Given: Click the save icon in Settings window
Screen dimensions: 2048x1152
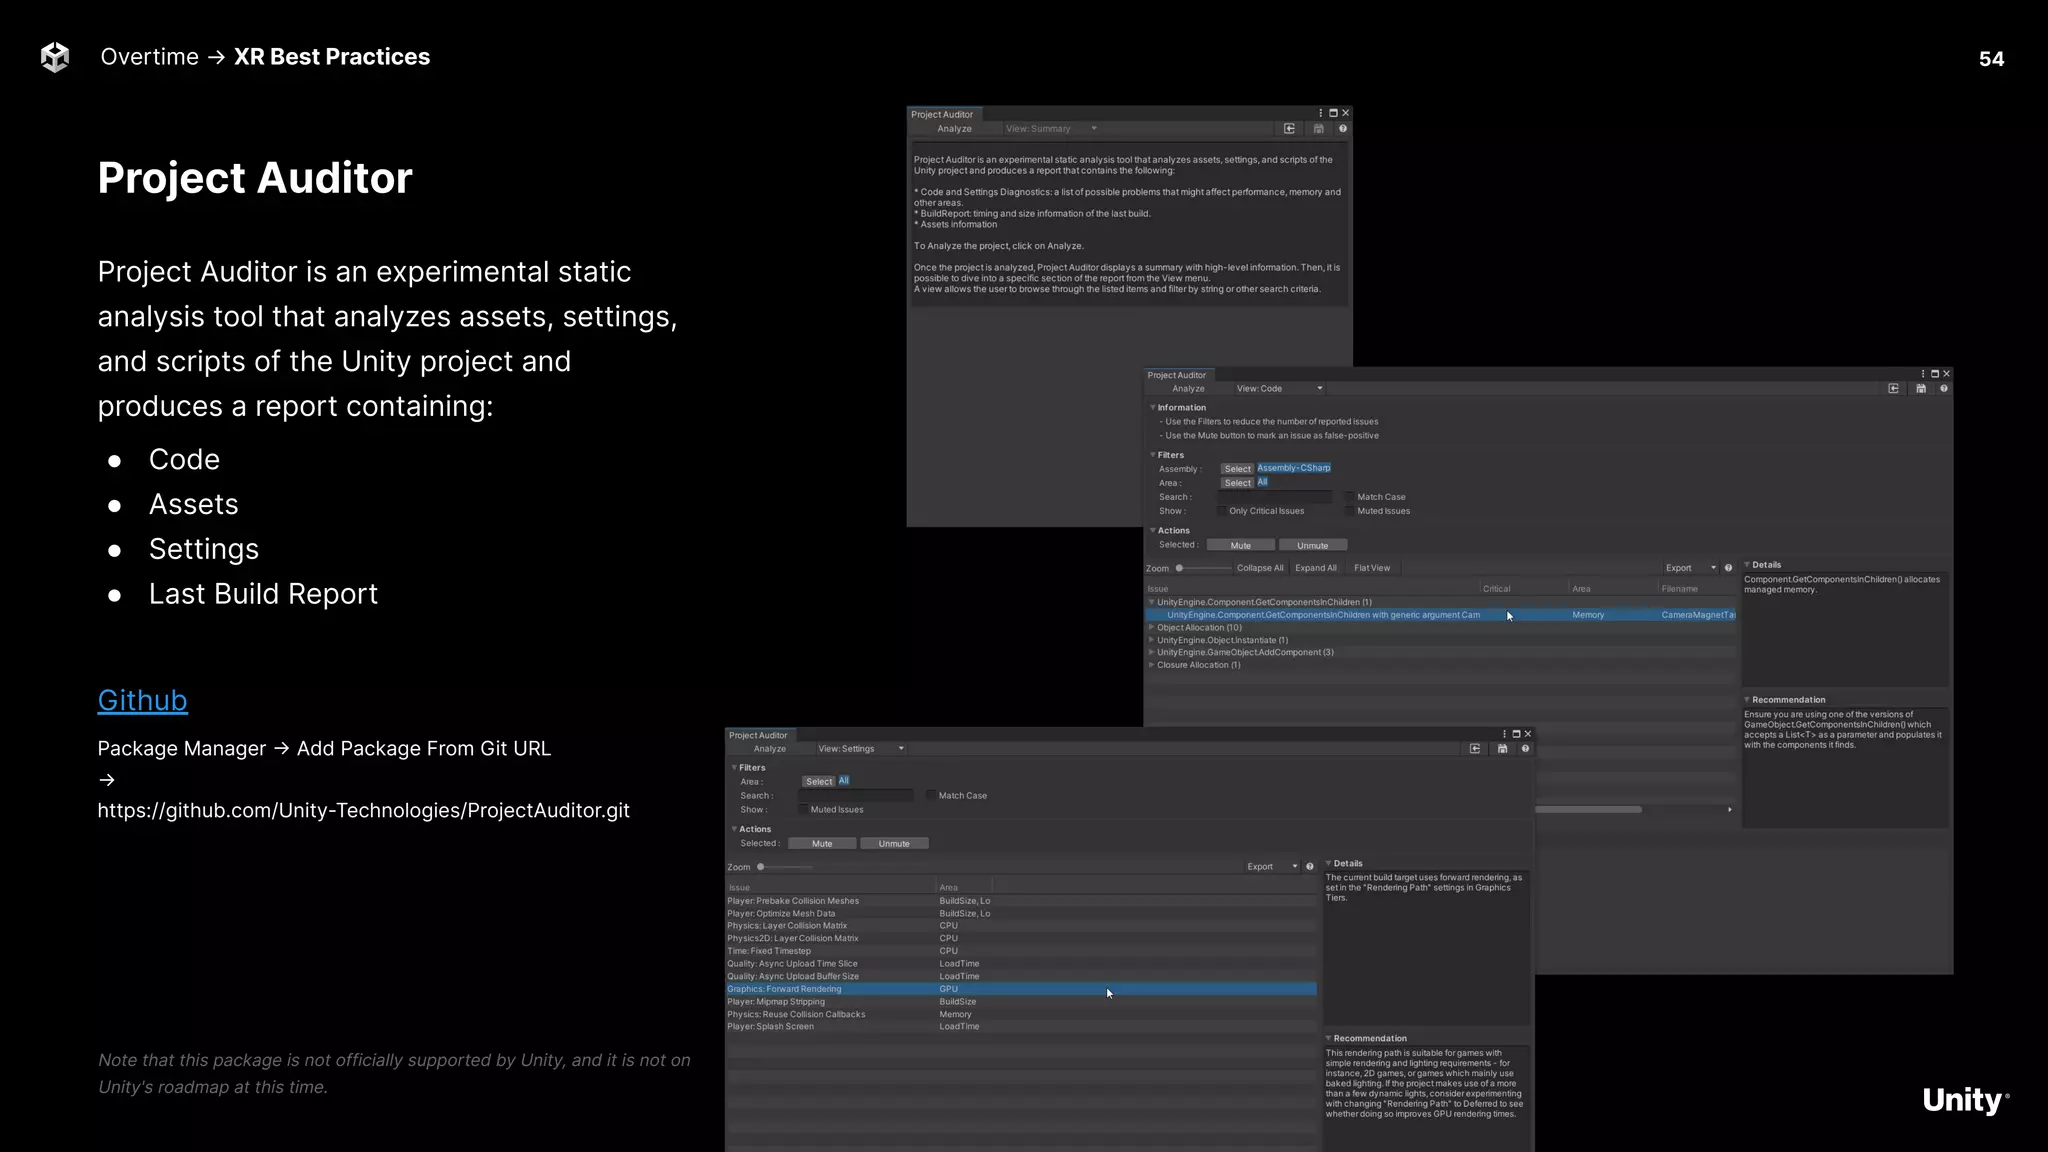Looking at the screenshot, I should 1502,749.
